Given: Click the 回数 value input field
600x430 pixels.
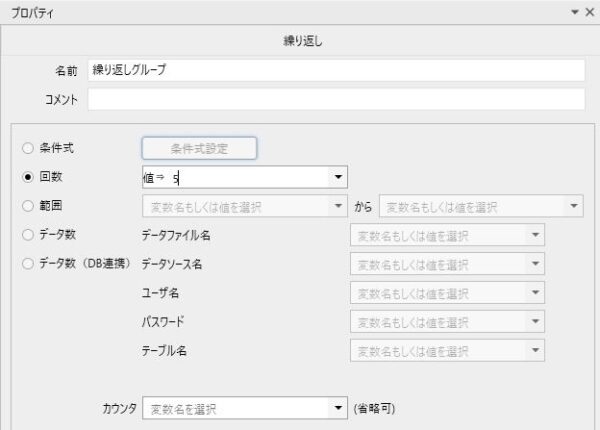Looking at the screenshot, I should (235, 178).
